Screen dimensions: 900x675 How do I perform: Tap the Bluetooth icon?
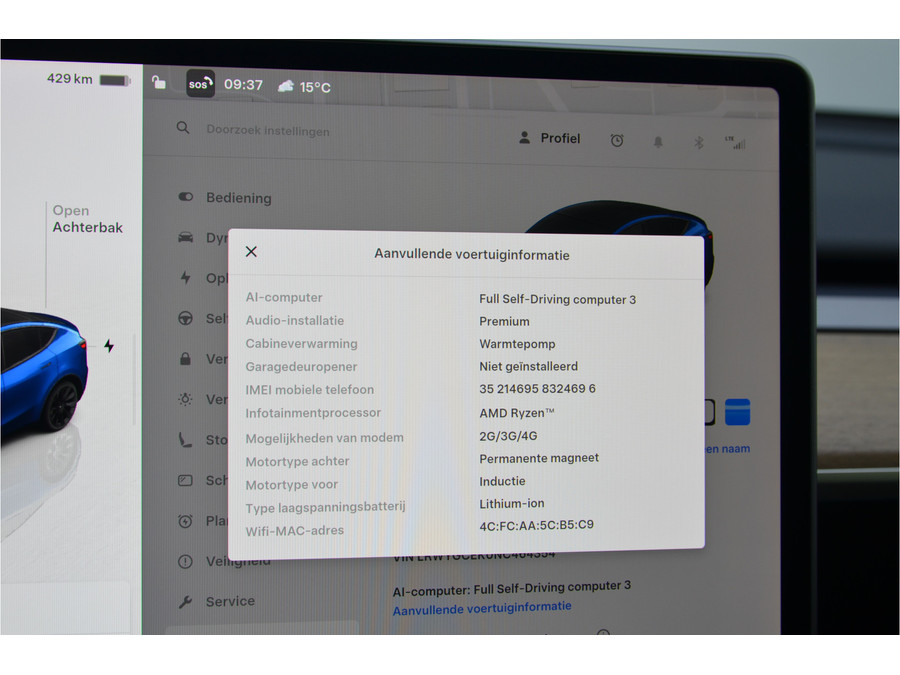(699, 142)
